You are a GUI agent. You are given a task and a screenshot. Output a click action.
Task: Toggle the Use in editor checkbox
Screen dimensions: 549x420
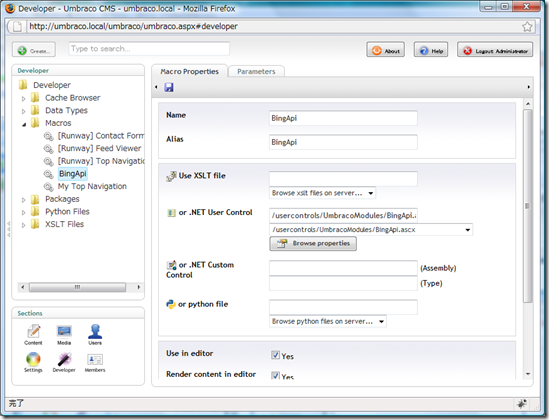tap(275, 355)
